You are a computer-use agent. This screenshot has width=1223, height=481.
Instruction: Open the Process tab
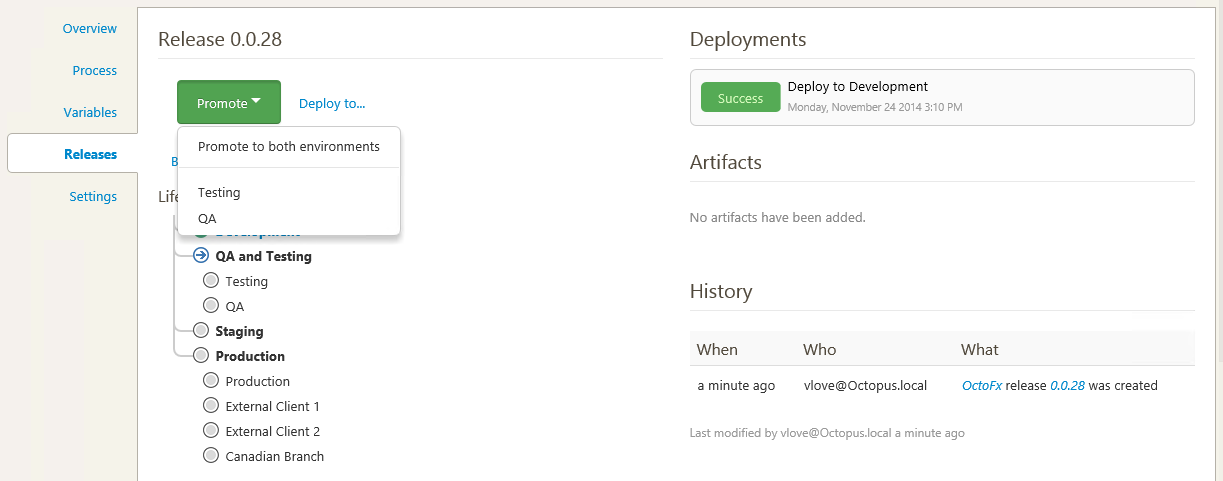click(95, 71)
